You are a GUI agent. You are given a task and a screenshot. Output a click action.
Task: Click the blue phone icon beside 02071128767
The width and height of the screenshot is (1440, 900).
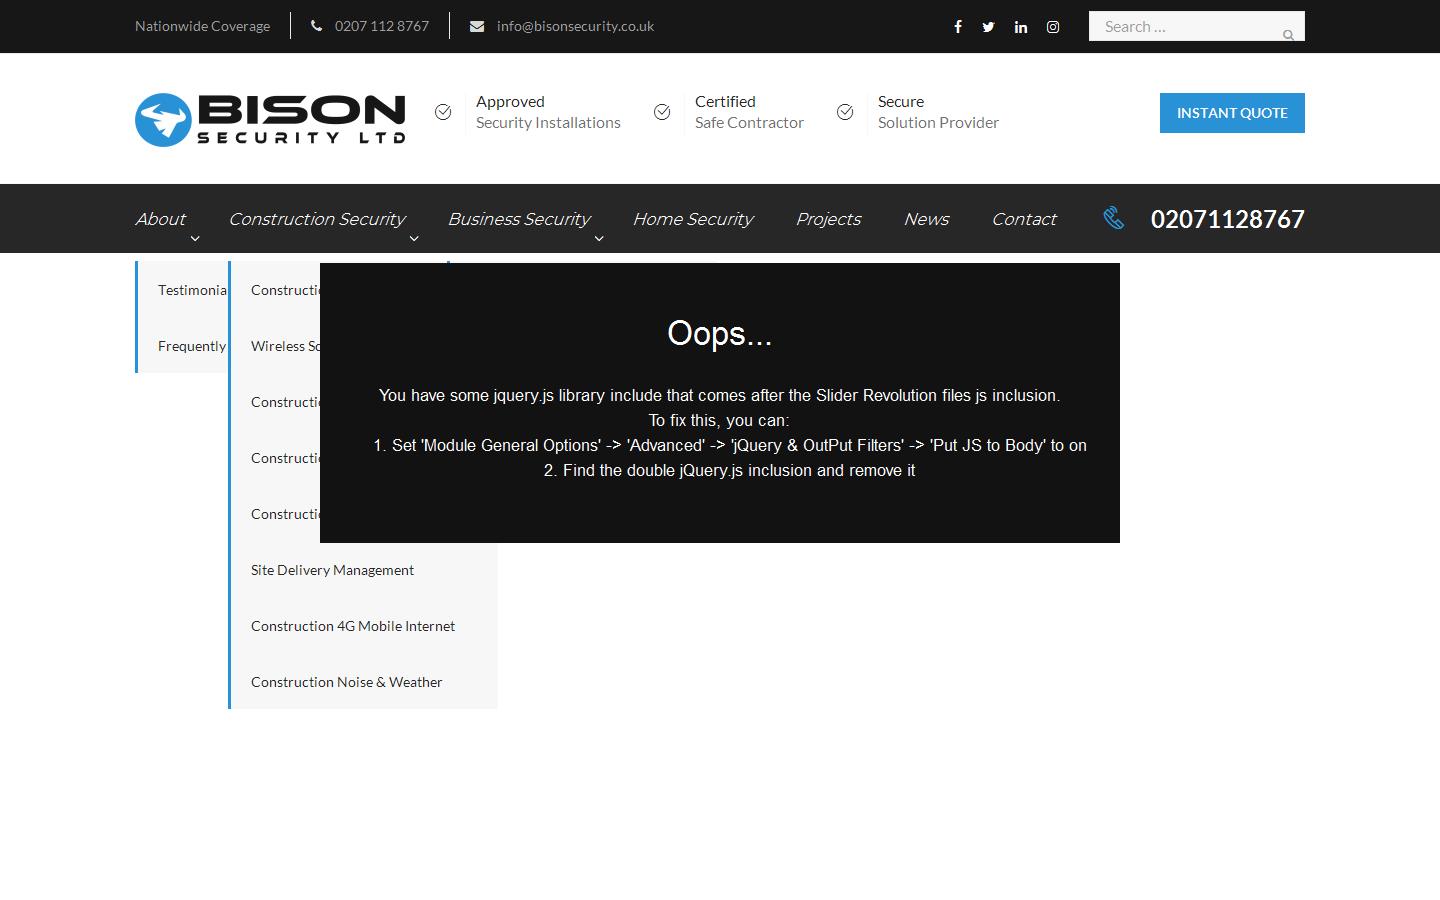[x=1113, y=218]
